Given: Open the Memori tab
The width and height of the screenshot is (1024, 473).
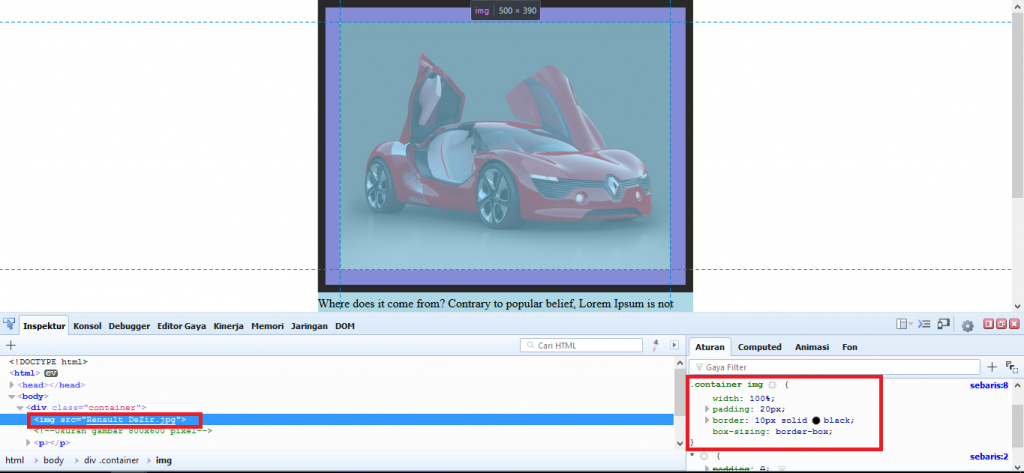Looking at the screenshot, I should [x=268, y=325].
